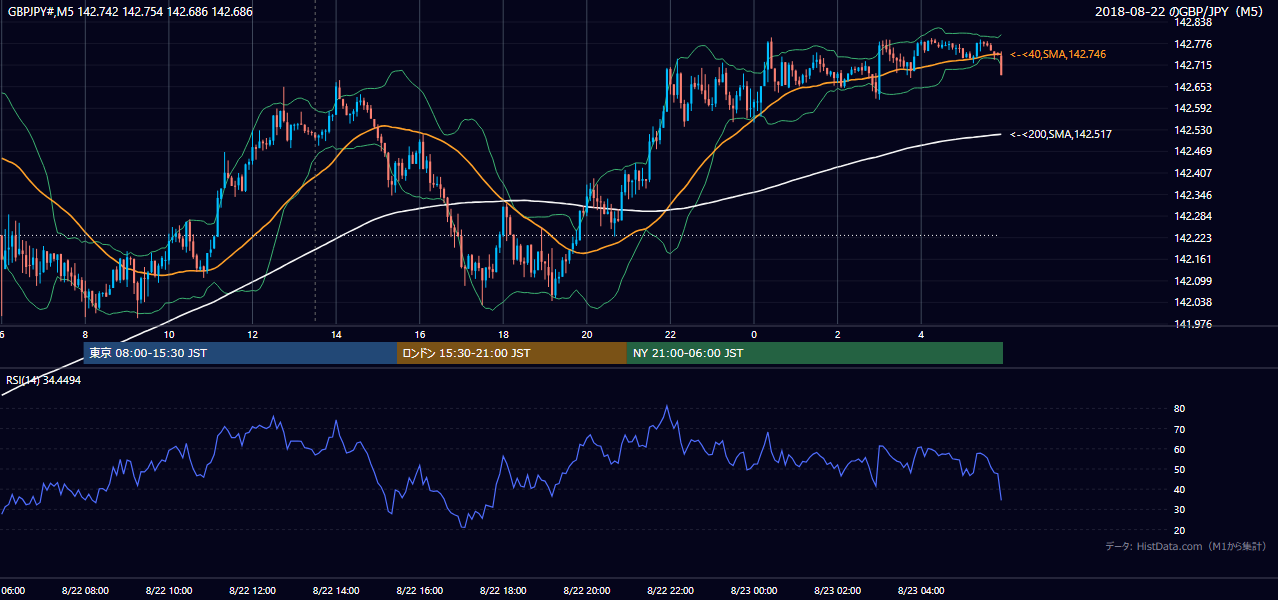The width and height of the screenshot is (1278, 600).
Task: Select the 2018-08-22 GBP/JPY (M5) chart title
Action: click(x=1180, y=11)
